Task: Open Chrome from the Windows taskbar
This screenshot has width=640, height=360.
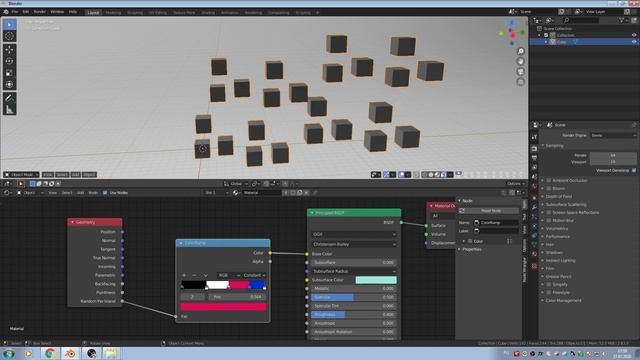Action: point(50,353)
